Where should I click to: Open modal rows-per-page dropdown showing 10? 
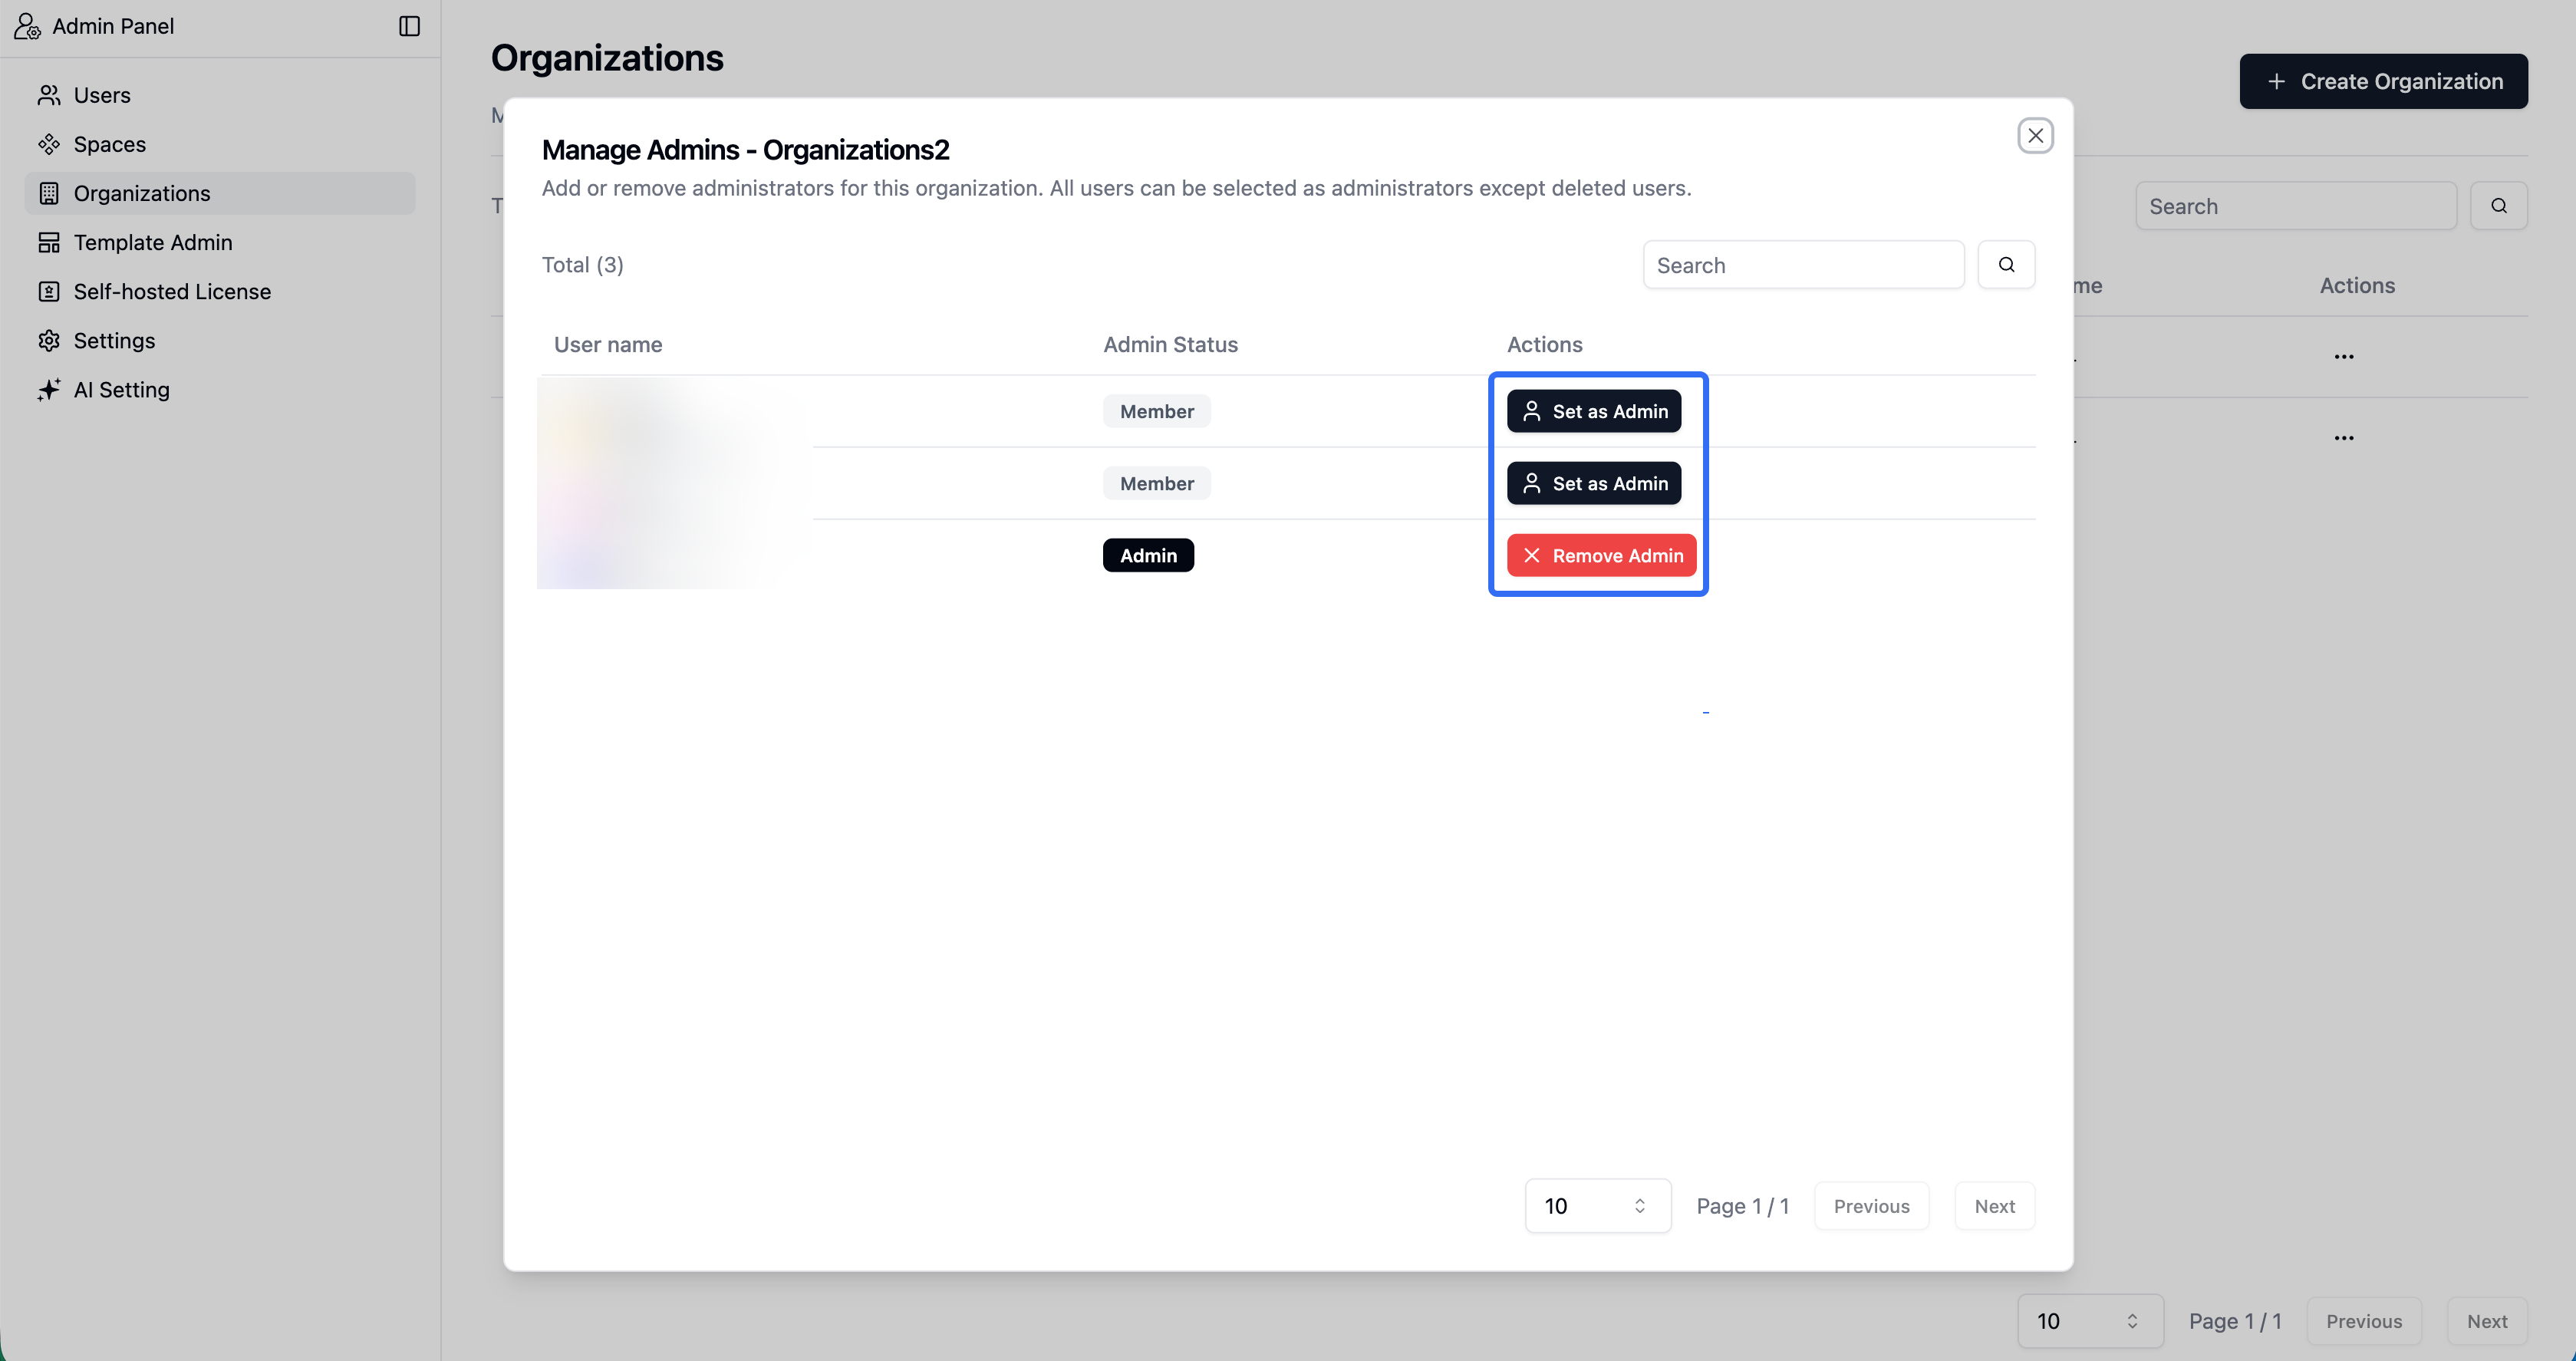click(1597, 1206)
